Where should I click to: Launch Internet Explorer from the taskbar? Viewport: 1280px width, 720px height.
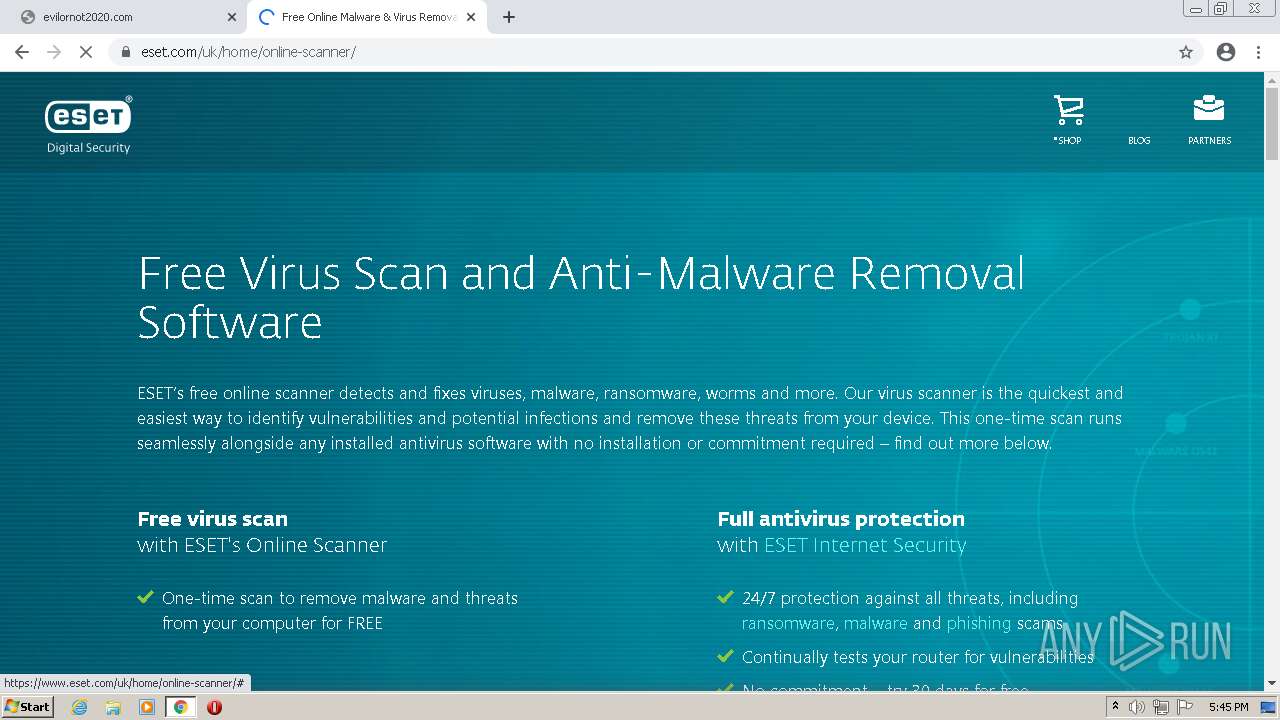tap(80, 707)
